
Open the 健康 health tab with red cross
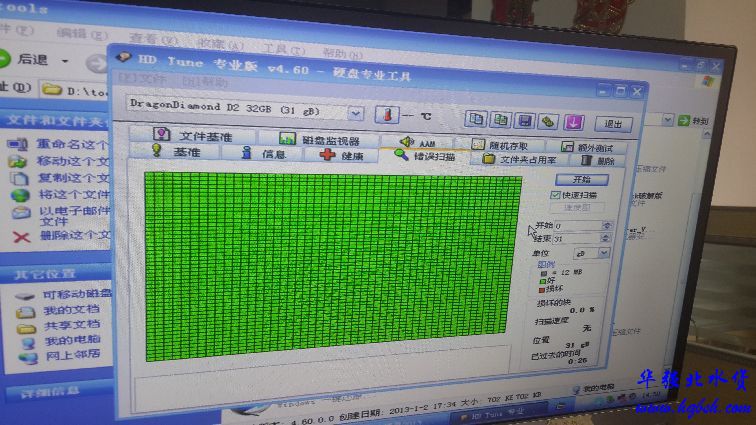coord(341,155)
